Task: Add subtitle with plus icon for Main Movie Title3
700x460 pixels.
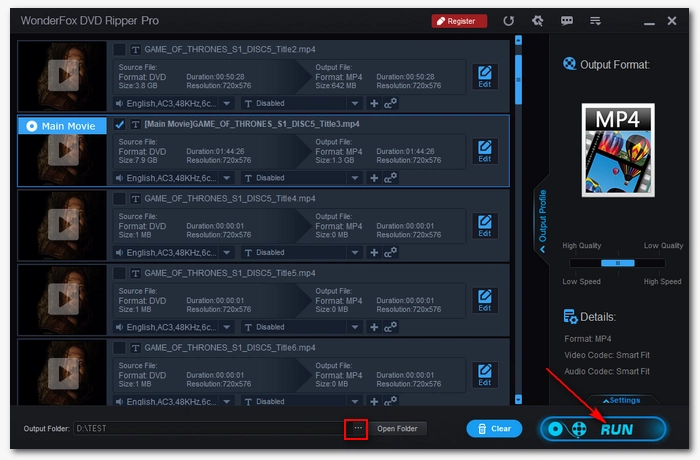Action: coord(374,178)
